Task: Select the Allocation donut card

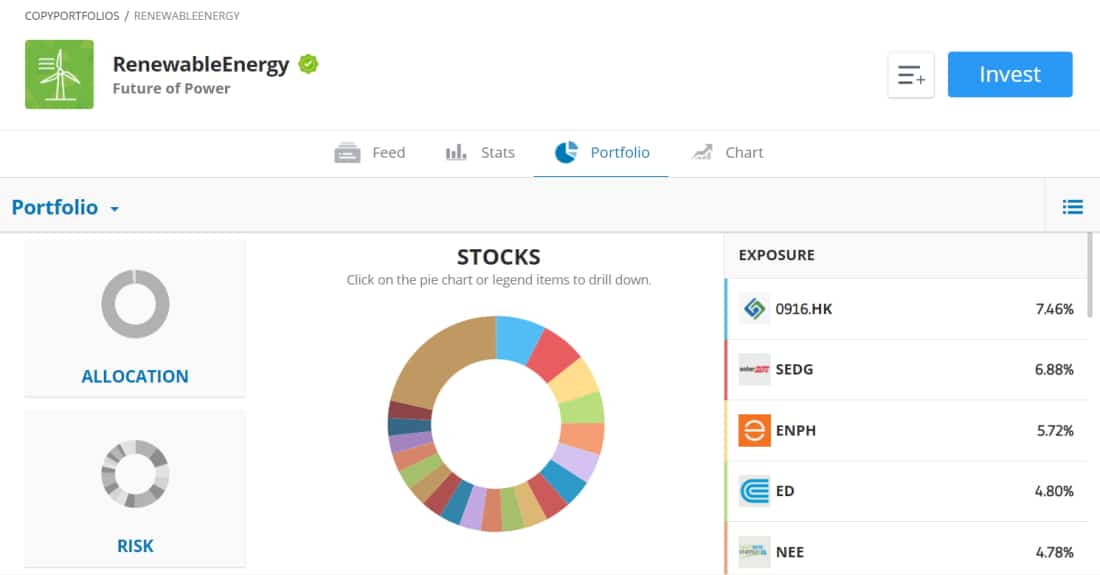Action: pos(135,318)
